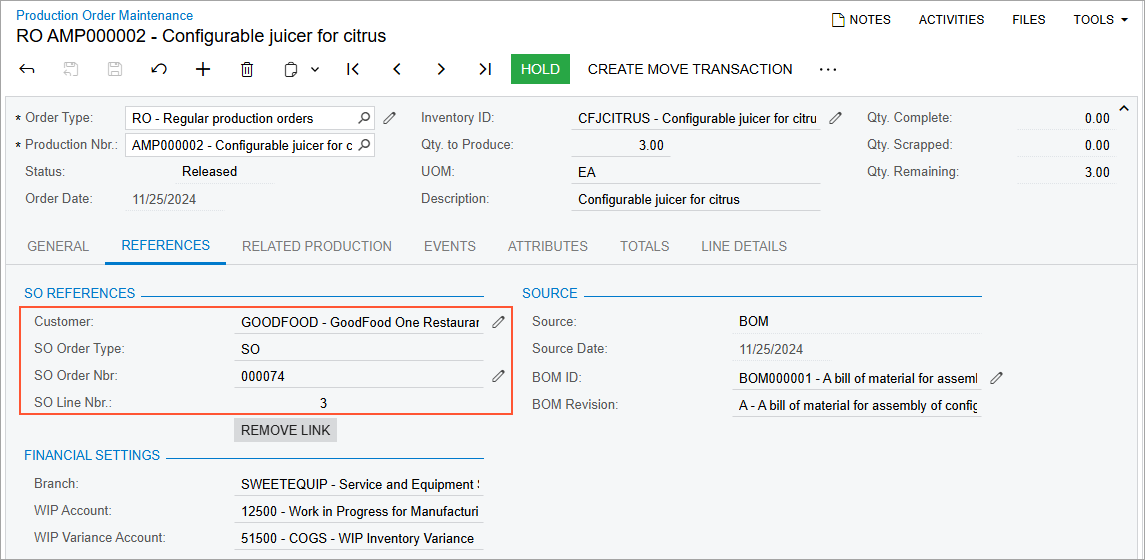The image size is (1145, 560).
Task: Click the Remove Link button
Action: pos(286,430)
